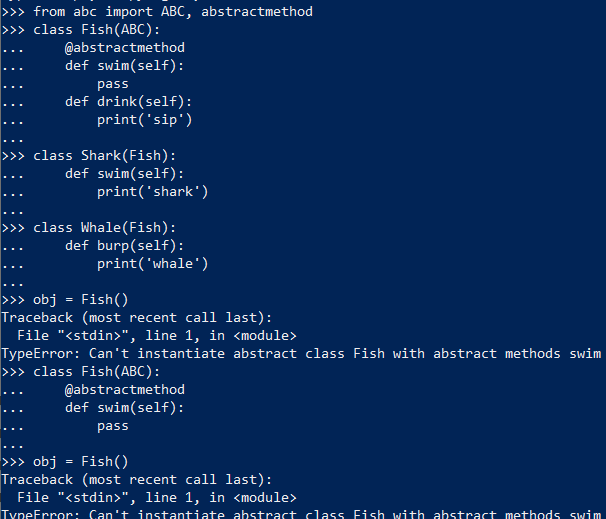Click the last 'obj = Fish()' command
Viewport: 606px width, 519px height.
click(80, 461)
